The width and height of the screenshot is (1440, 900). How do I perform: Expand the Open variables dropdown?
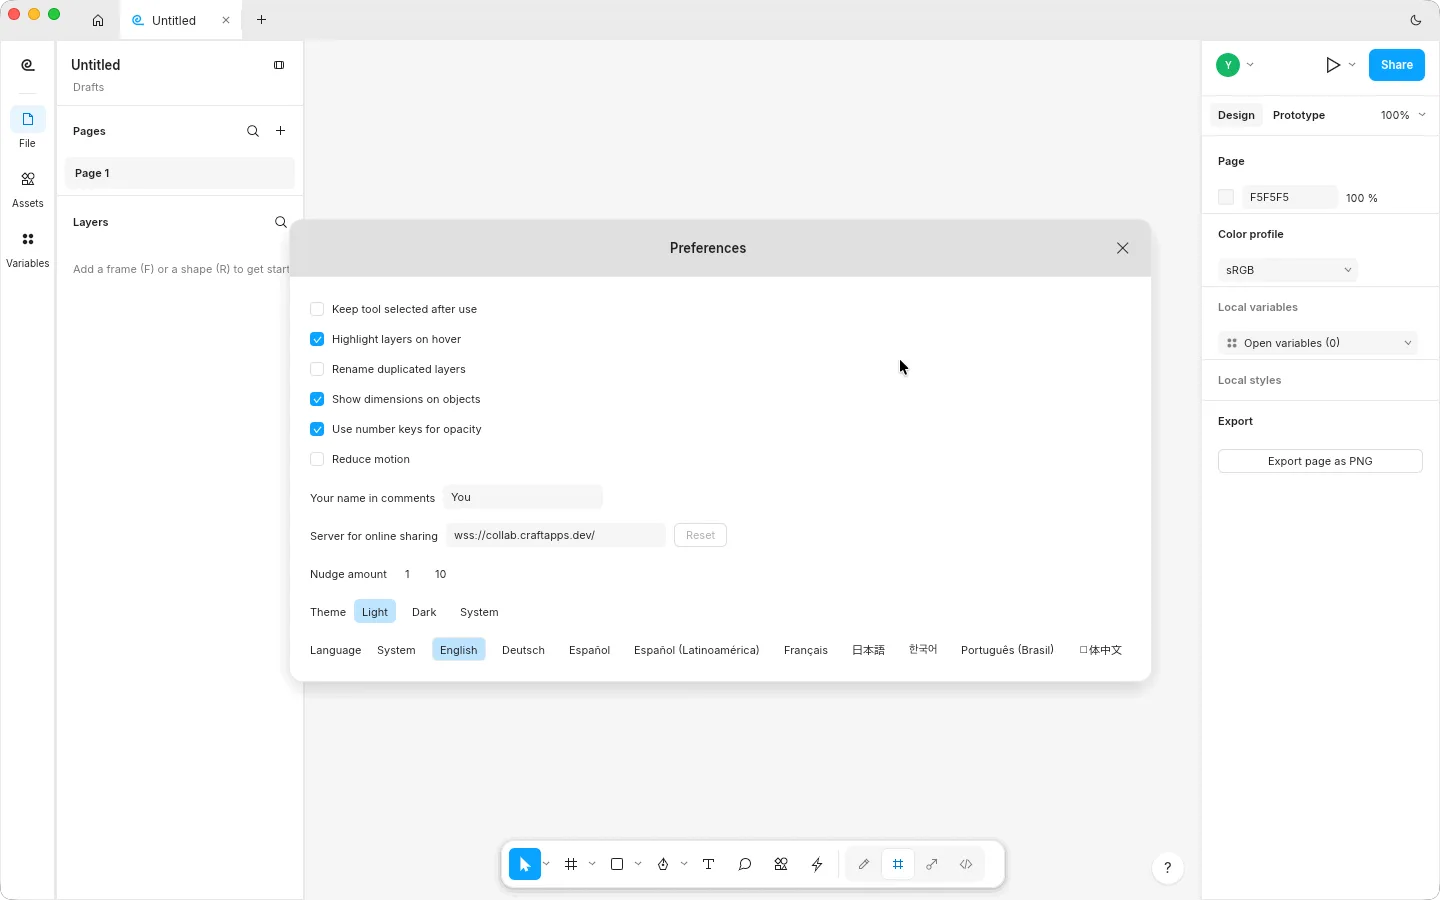click(1318, 343)
